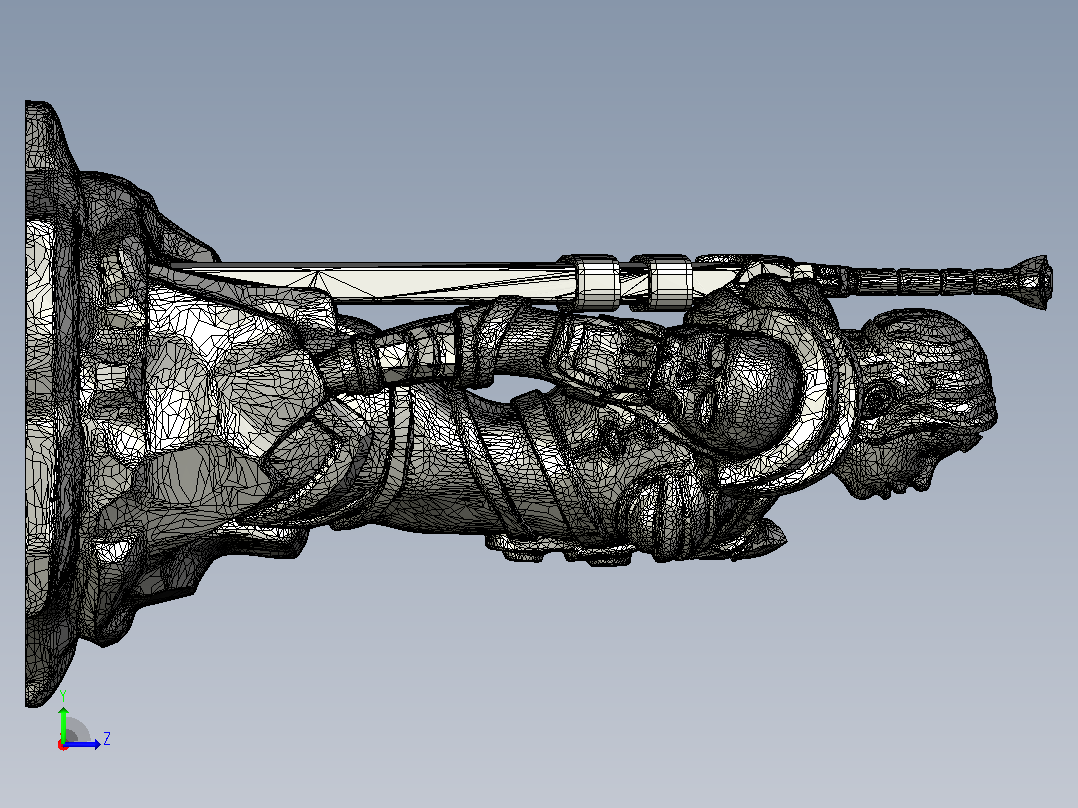
Task: Click the "Y" label above the triad
Action: 63,697
